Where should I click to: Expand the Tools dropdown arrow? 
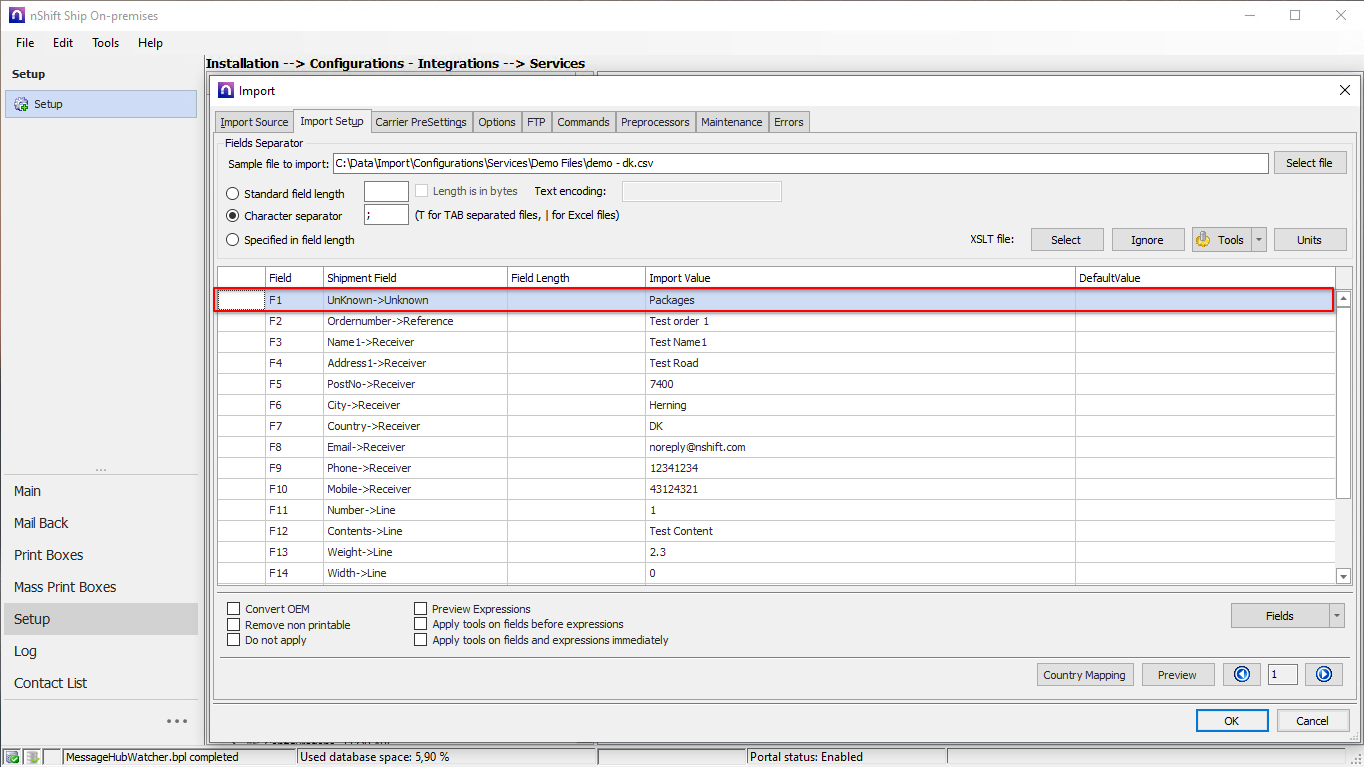1259,240
